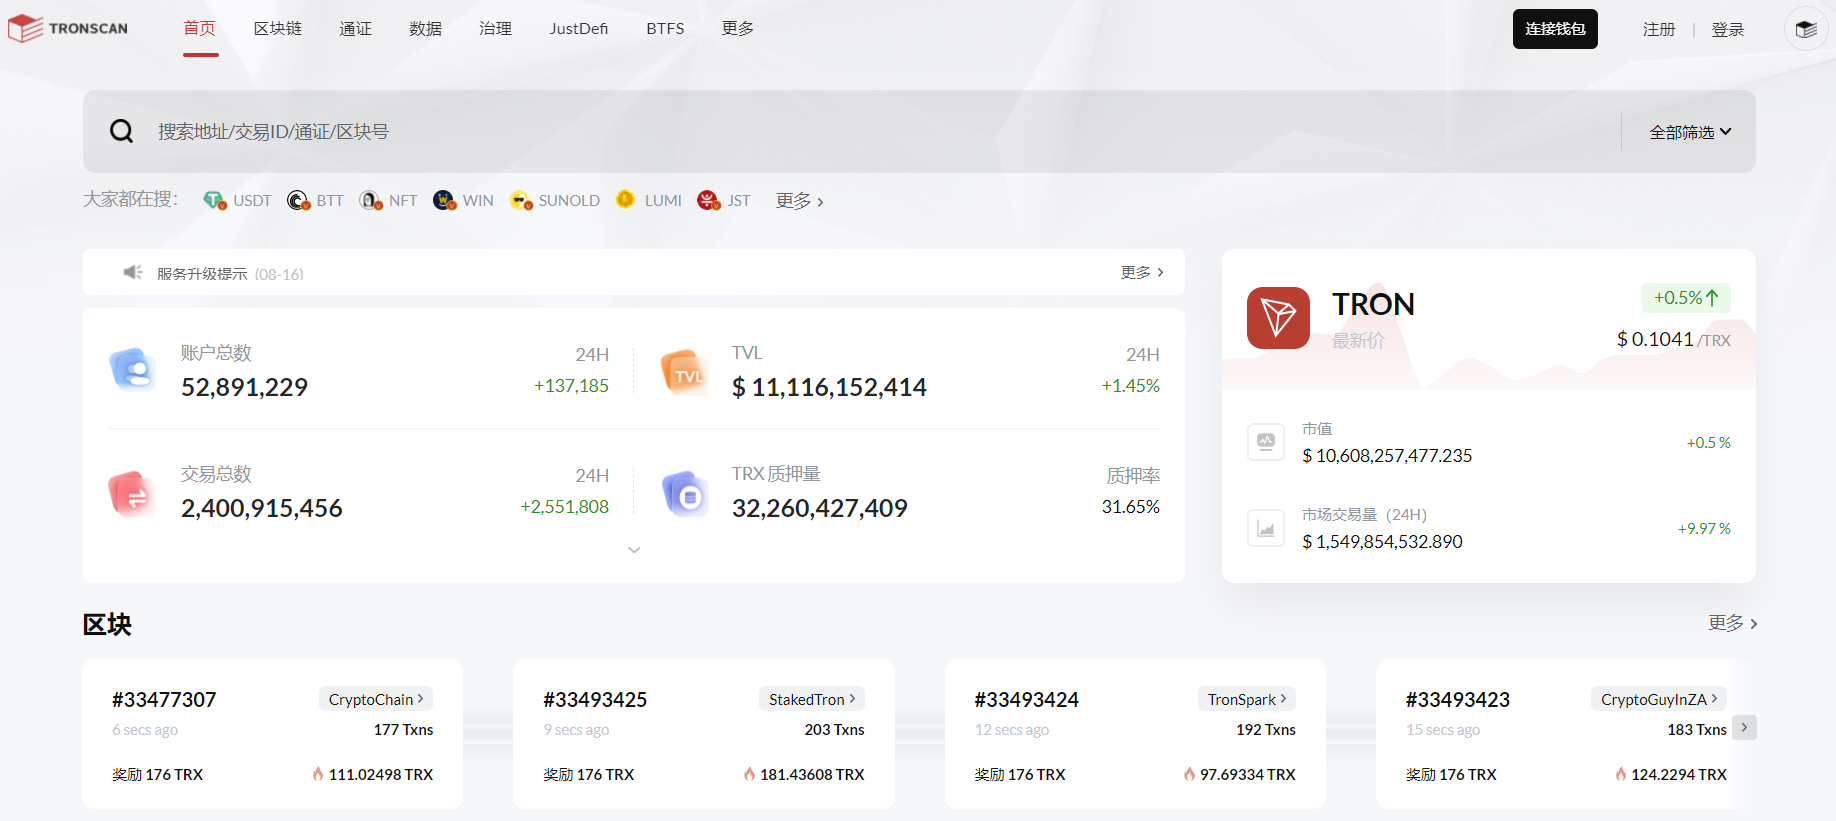This screenshot has width=1836, height=821.
Task: Expand 更多 trending searches list
Action: click(x=800, y=201)
